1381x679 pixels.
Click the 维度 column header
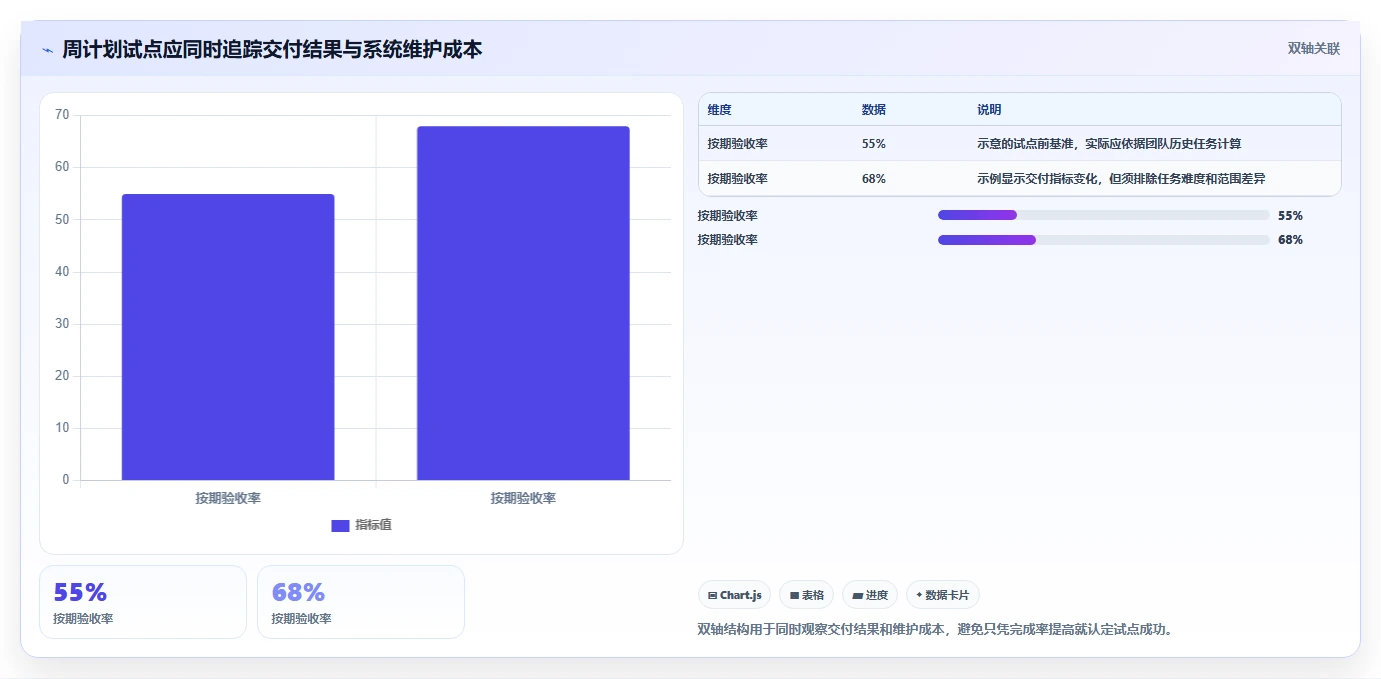tap(719, 110)
